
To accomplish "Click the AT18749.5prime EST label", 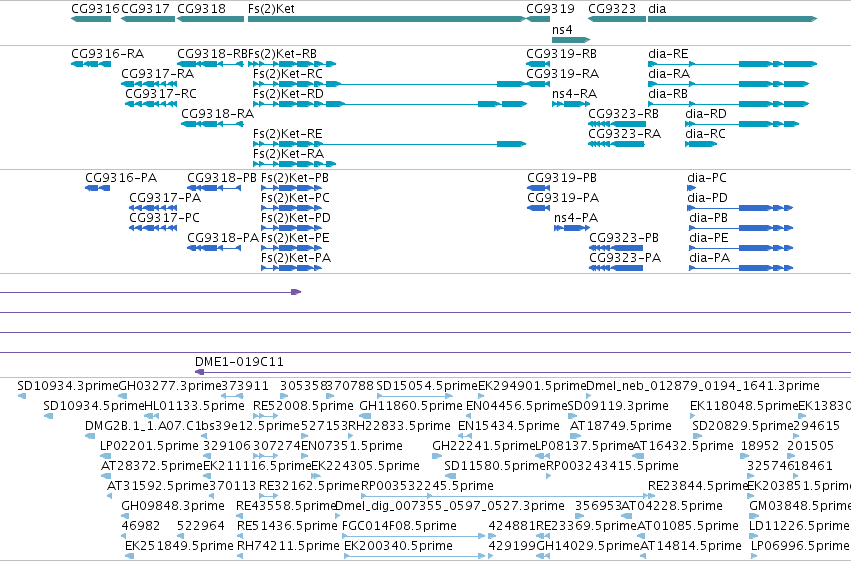I will pyautogui.click(x=621, y=426).
